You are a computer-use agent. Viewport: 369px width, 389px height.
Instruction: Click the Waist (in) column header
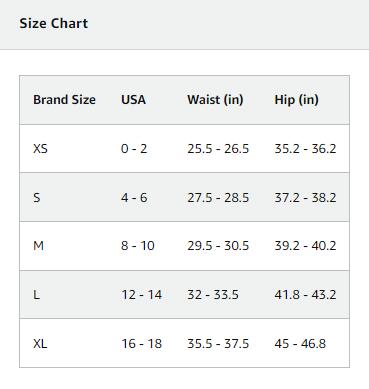click(215, 100)
